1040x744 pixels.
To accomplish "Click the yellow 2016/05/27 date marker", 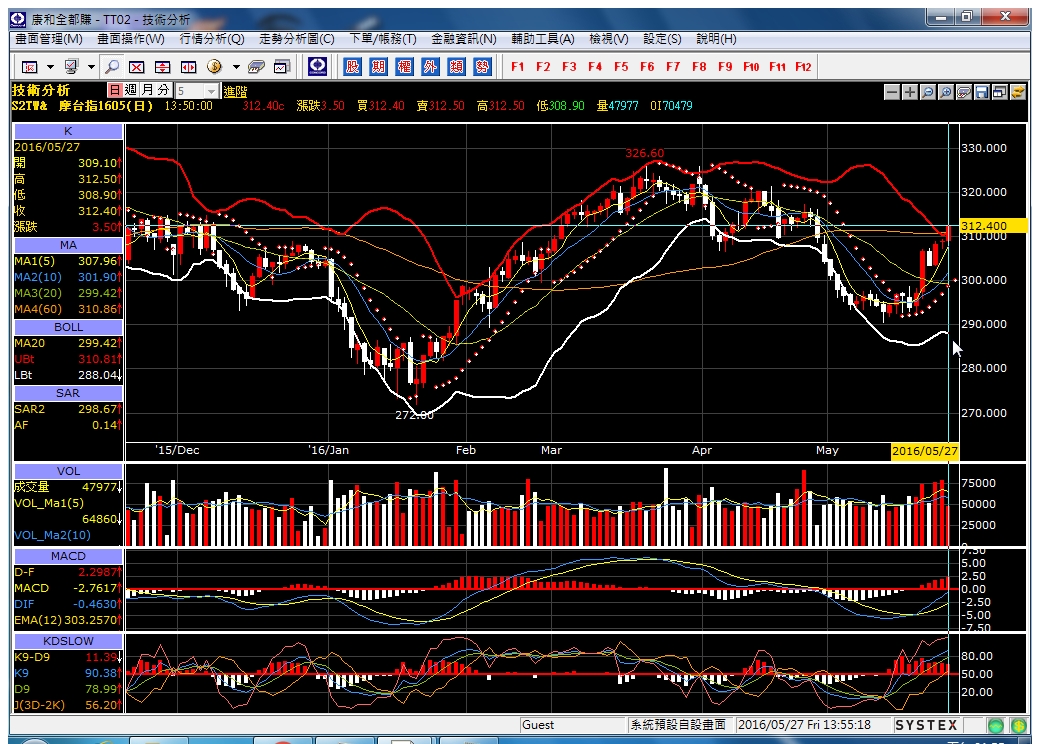I will pyautogui.click(x=925, y=451).
